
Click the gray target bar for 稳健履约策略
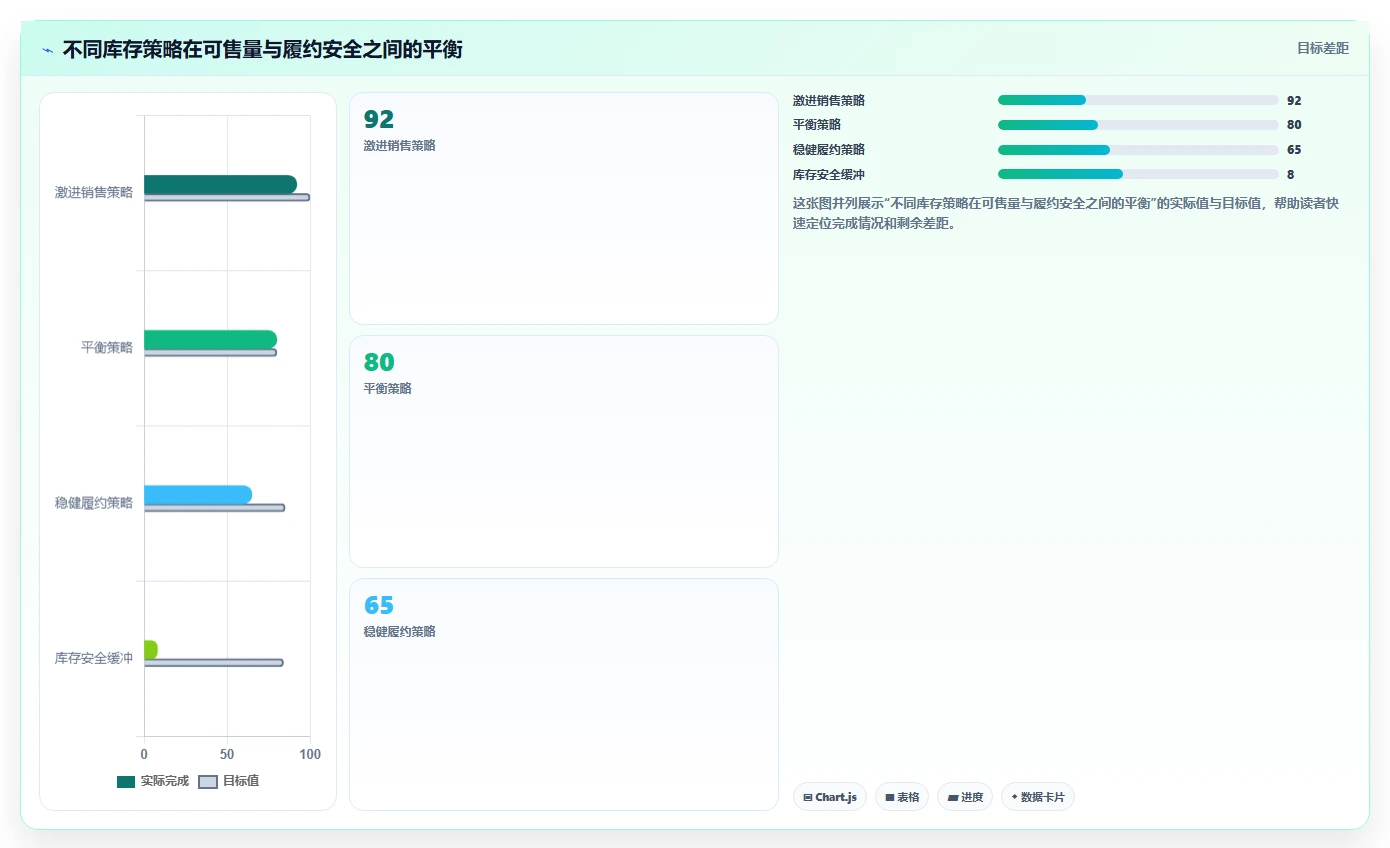tap(215, 508)
